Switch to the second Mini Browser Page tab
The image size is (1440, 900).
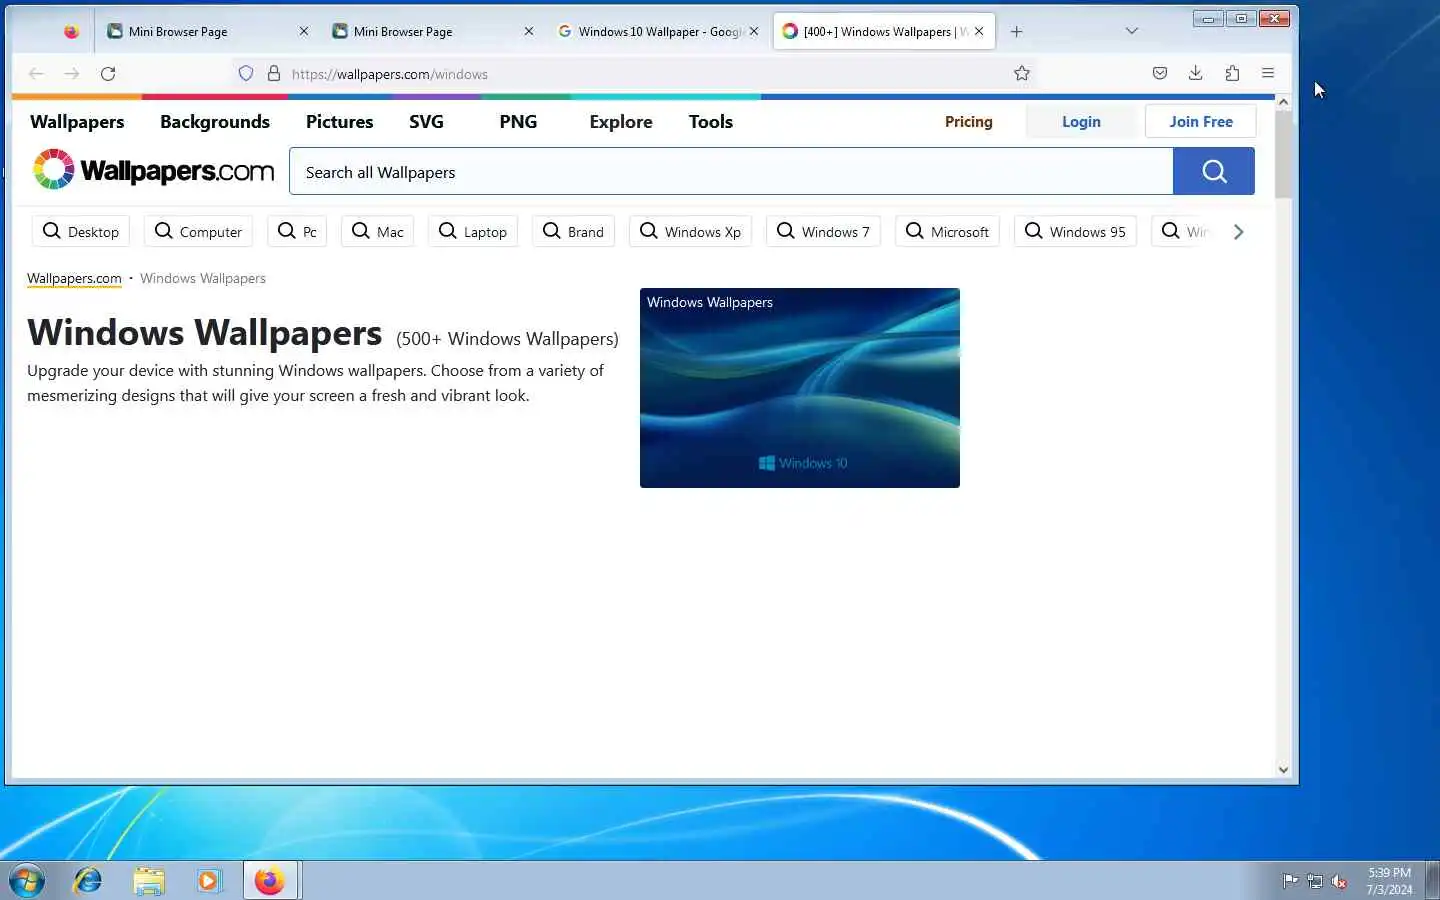pyautogui.click(x=432, y=31)
